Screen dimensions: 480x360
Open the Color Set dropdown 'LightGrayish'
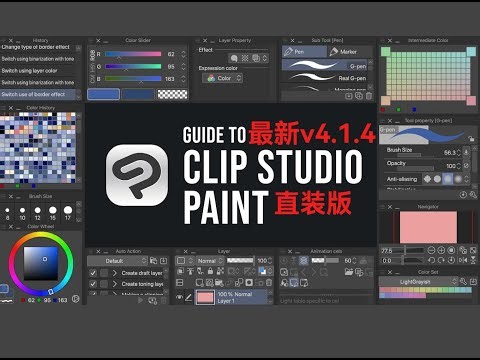pos(418,282)
